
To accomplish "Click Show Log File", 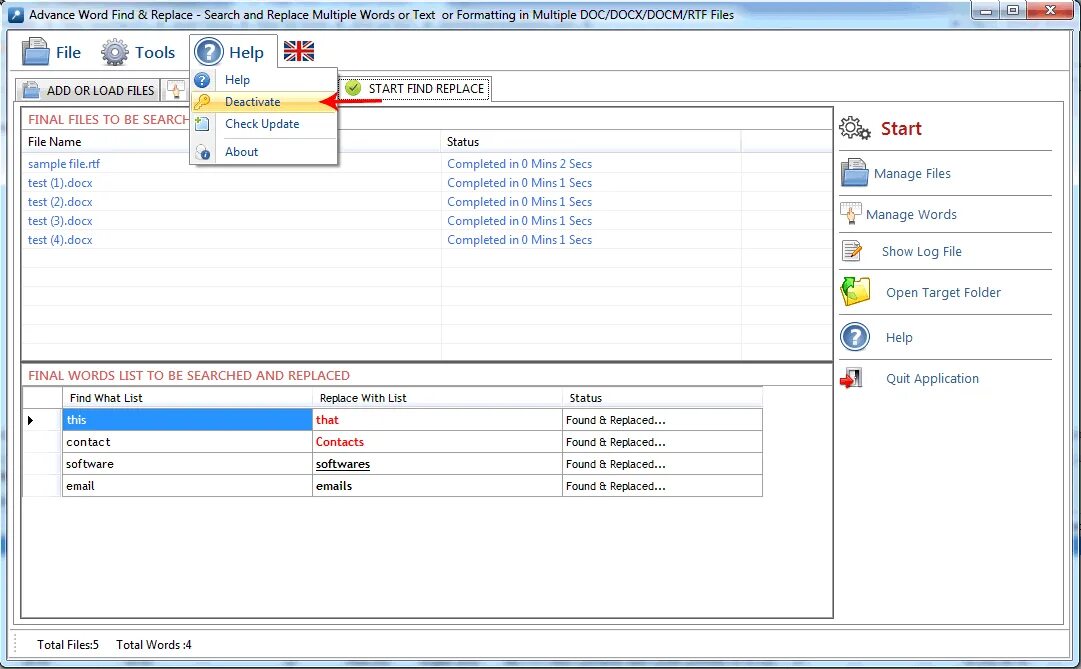I will pyautogui.click(x=922, y=252).
